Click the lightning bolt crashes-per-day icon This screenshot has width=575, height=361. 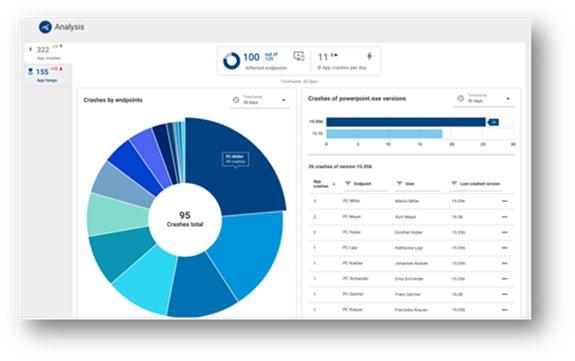pos(369,56)
